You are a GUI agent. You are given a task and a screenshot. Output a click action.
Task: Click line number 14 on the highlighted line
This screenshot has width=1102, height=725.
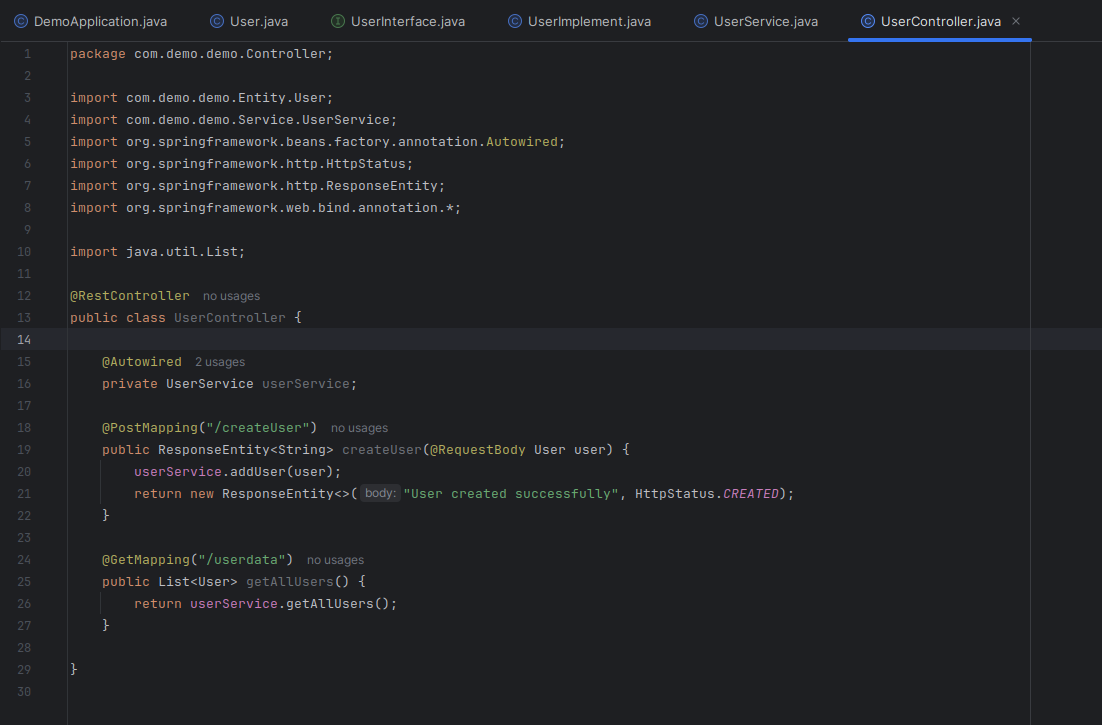click(x=24, y=339)
